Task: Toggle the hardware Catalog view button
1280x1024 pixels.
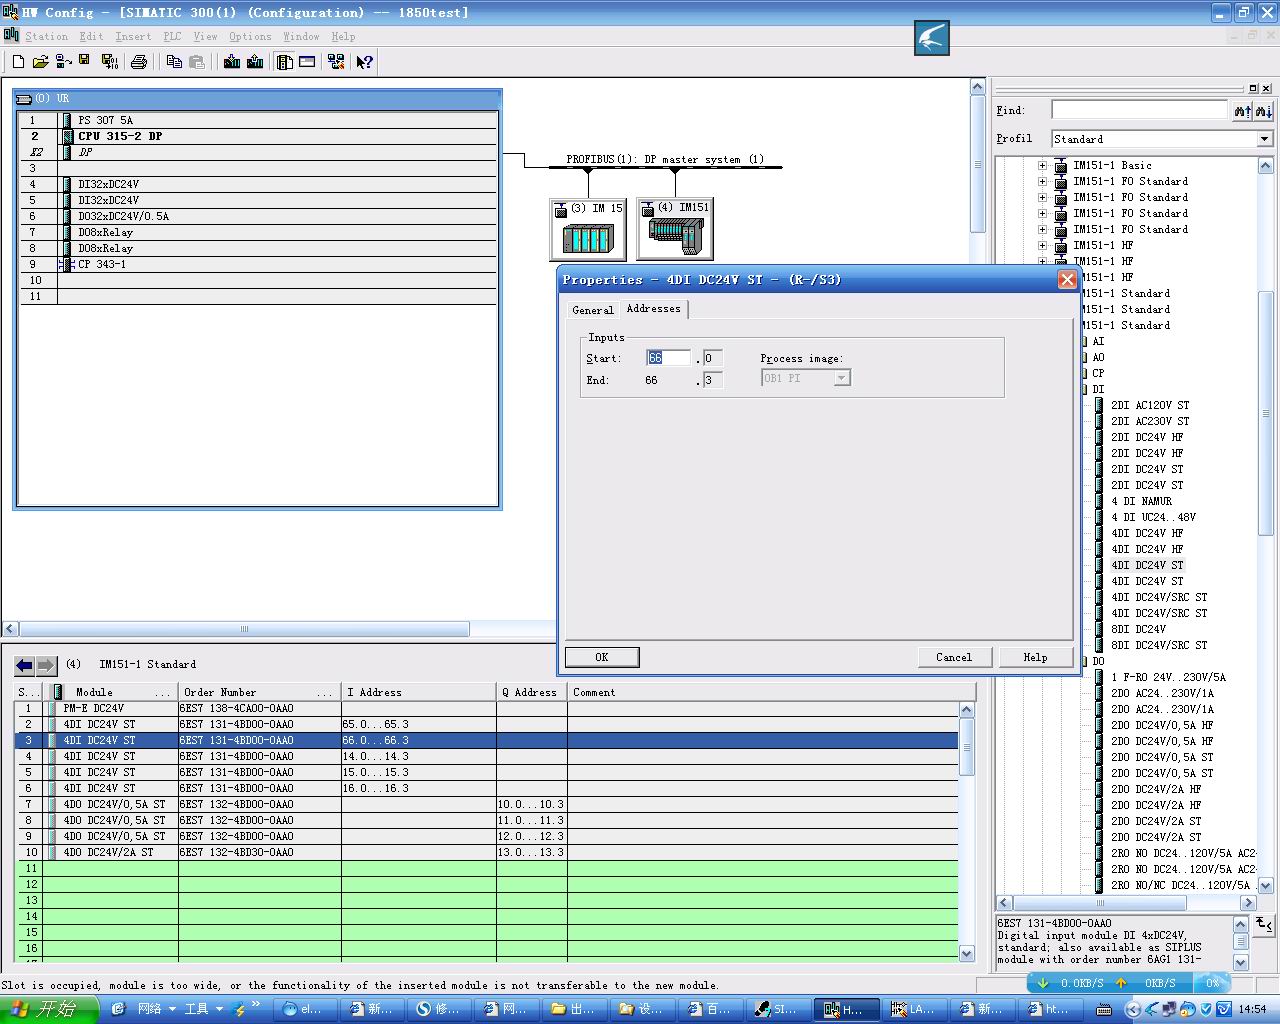Action: coord(285,62)
